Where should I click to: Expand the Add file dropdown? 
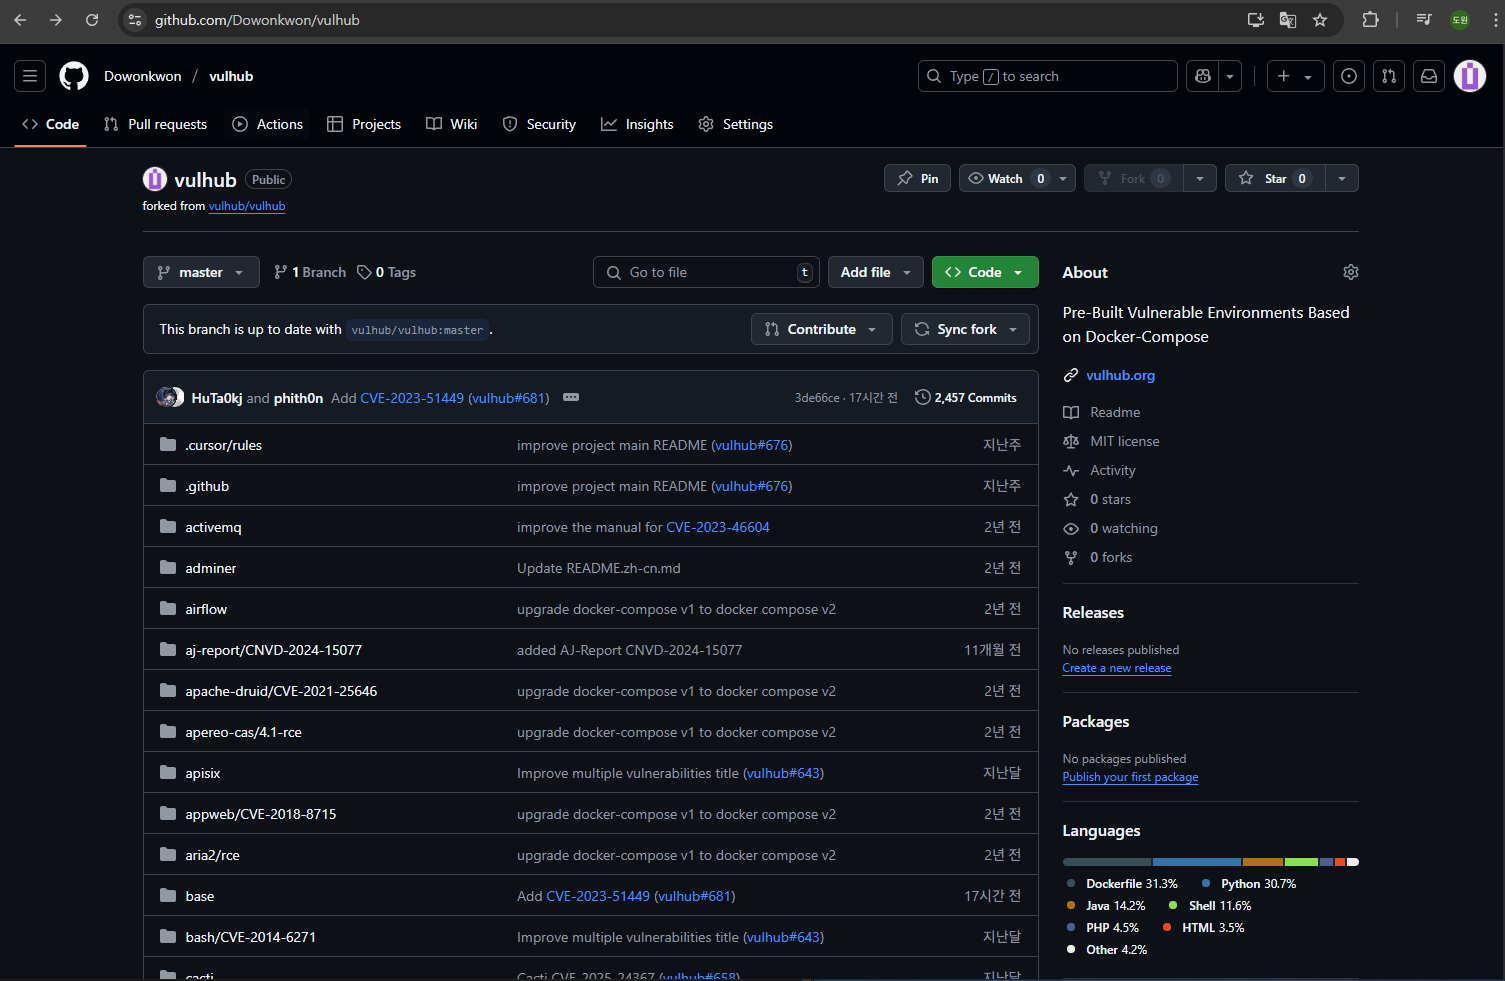point(876,272)
